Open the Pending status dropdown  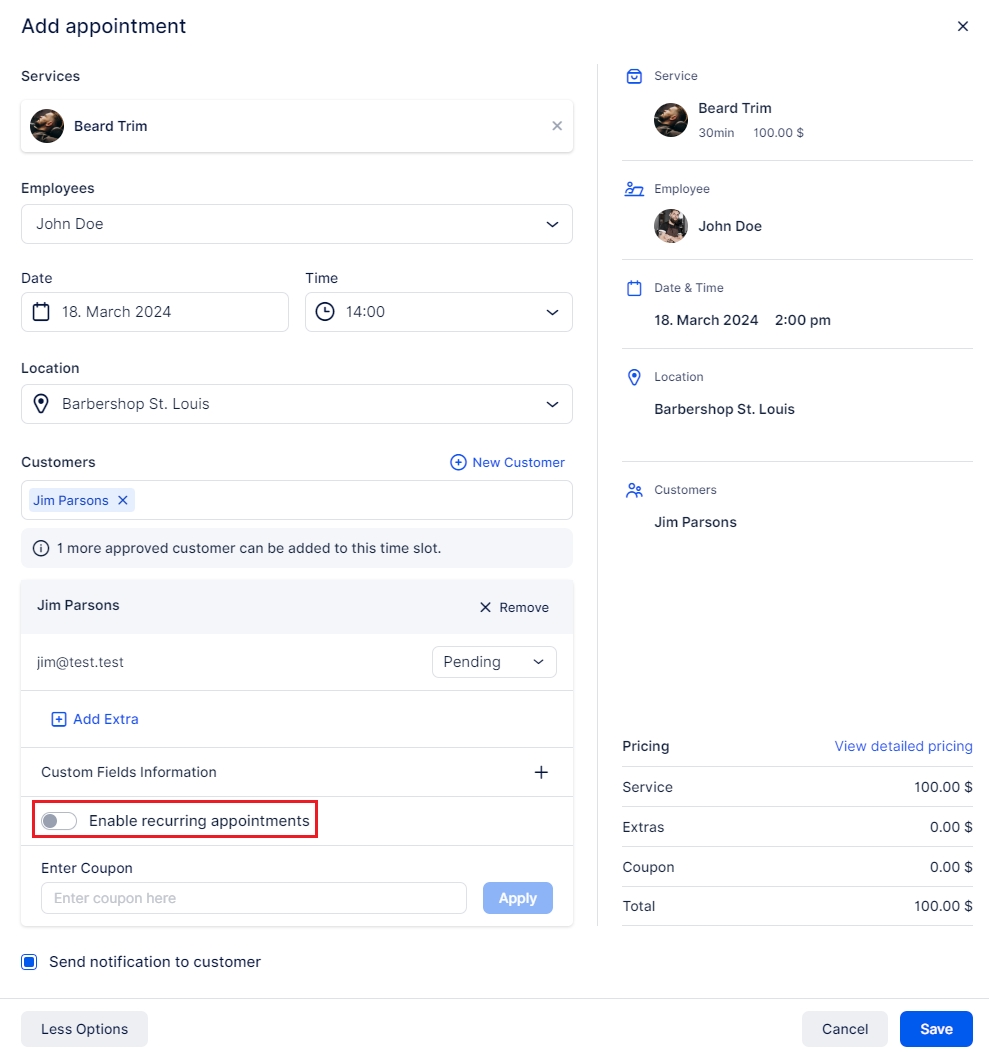click(494, 662)
